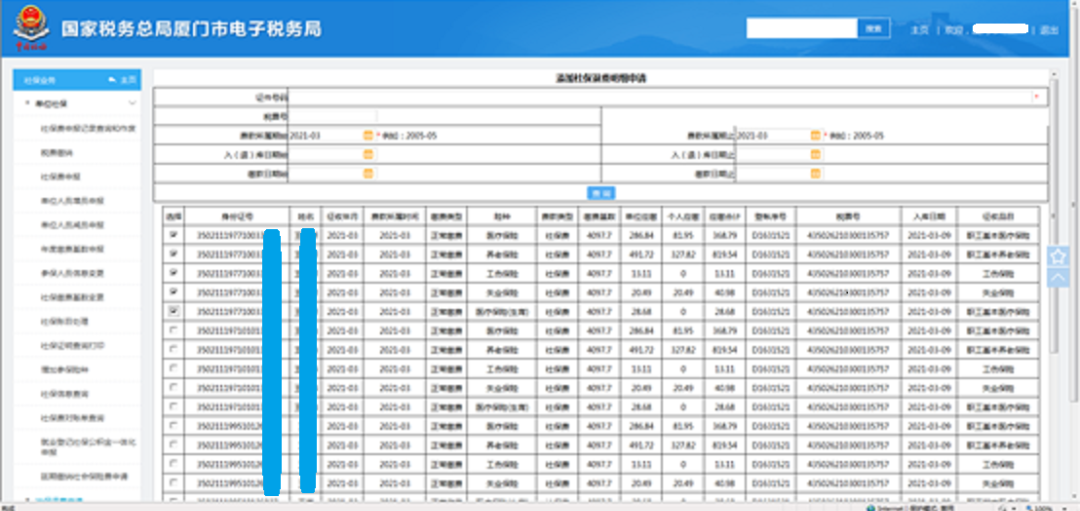1080x511 pixels.
Task: Uncheck the 35021119771001 养老保险 row checkbox
Action: coord(174,253)
